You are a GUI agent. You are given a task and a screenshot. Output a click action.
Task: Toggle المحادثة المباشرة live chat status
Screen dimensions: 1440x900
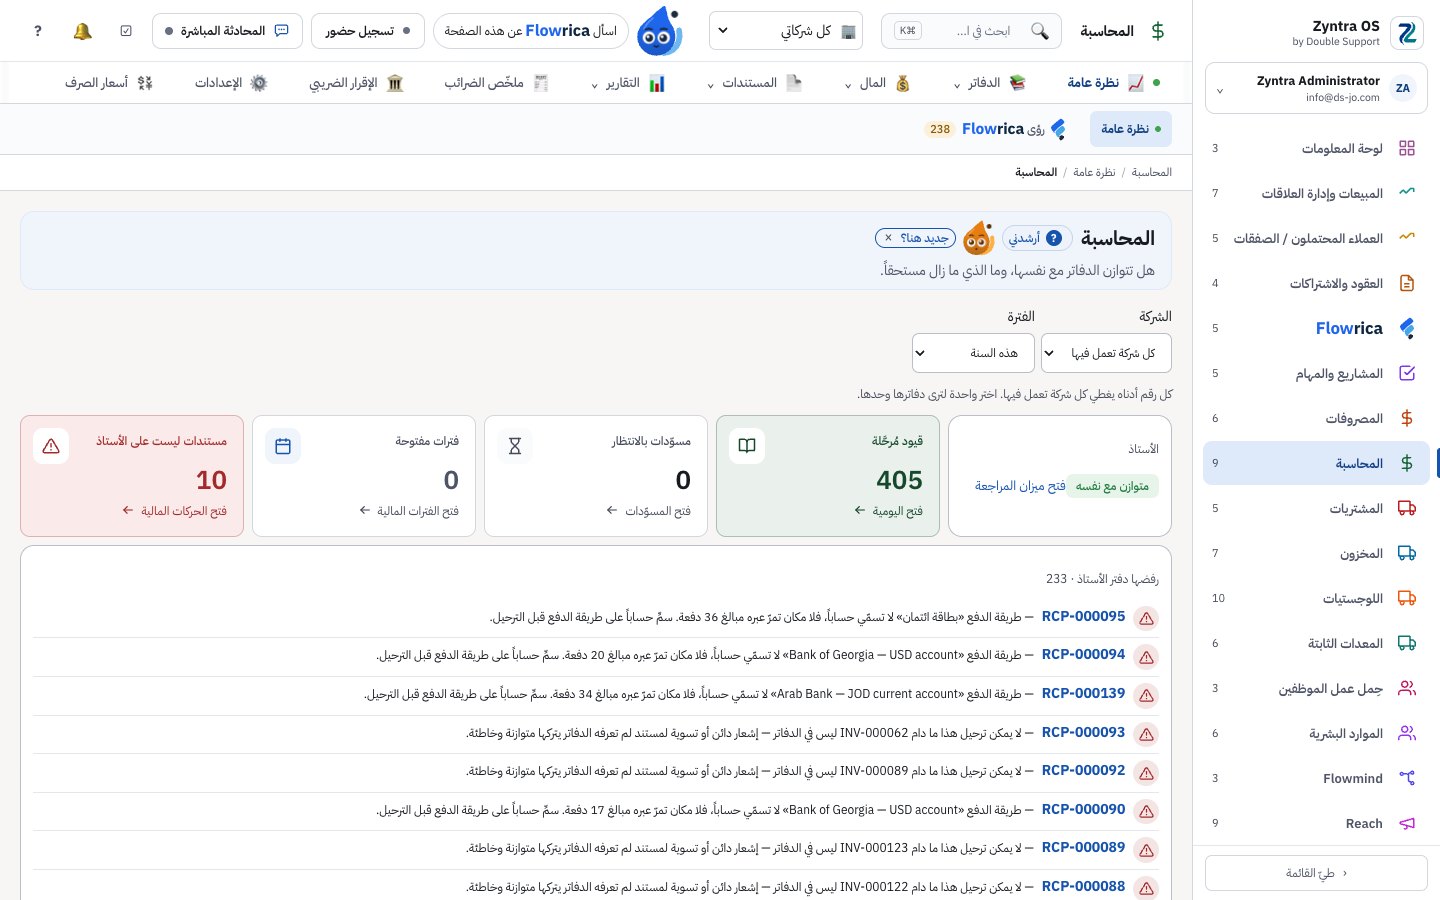pyautogui.click(x=227, y=31)
